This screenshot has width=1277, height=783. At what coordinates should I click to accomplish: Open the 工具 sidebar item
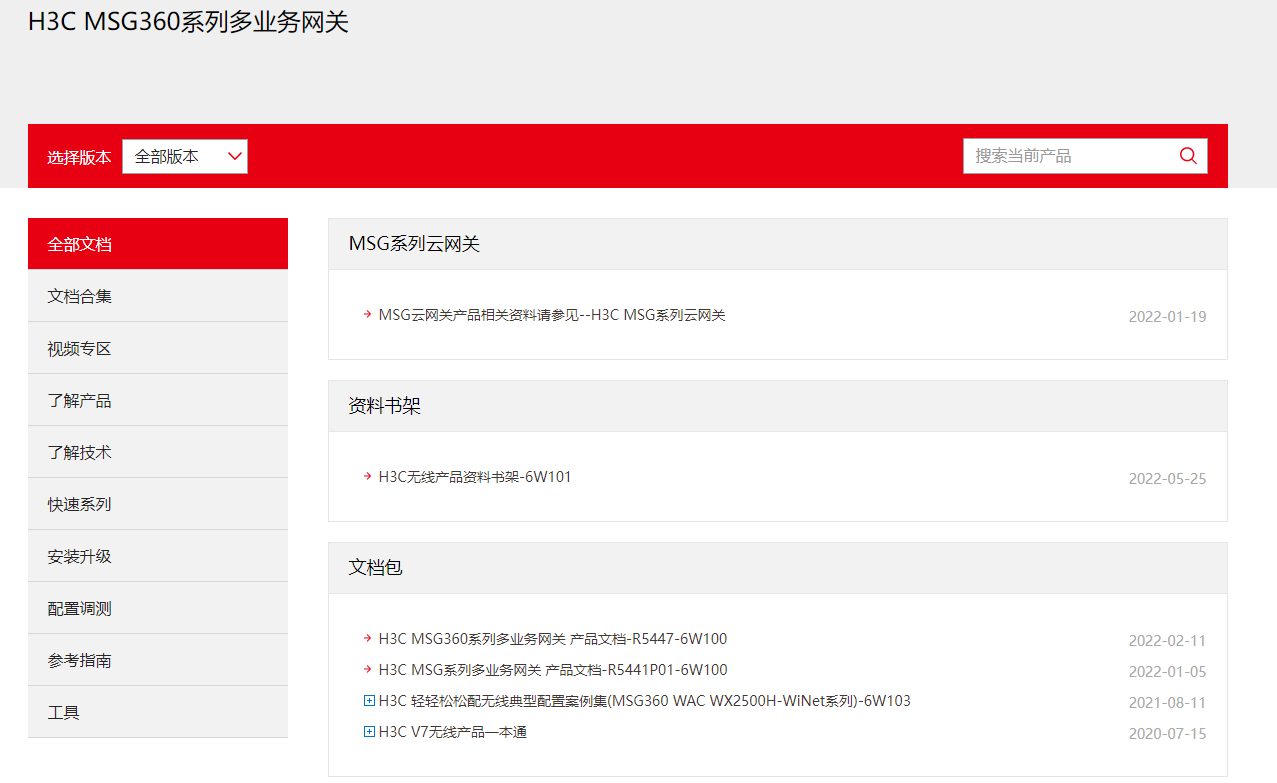[158, 712]
